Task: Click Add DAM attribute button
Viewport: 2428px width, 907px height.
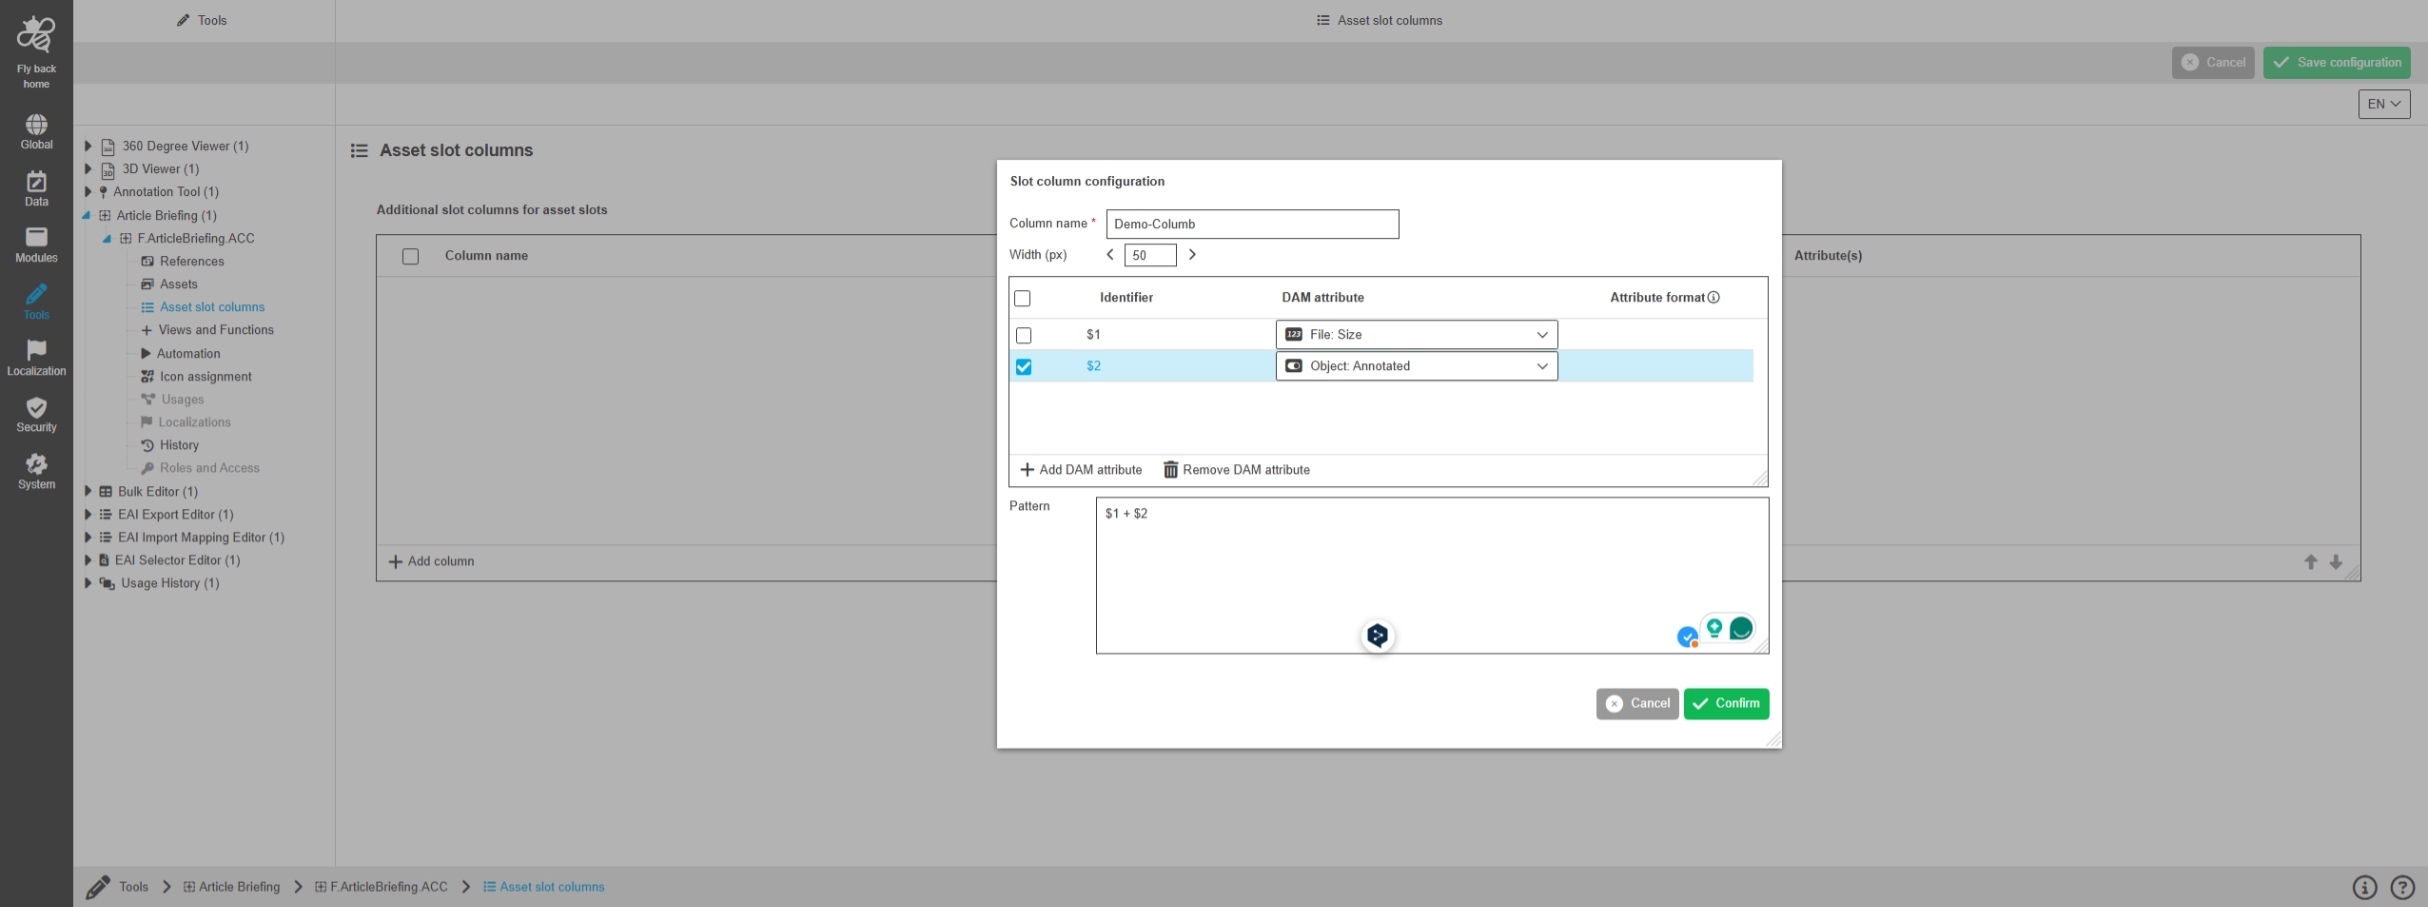Action: tap(1080, 470)
